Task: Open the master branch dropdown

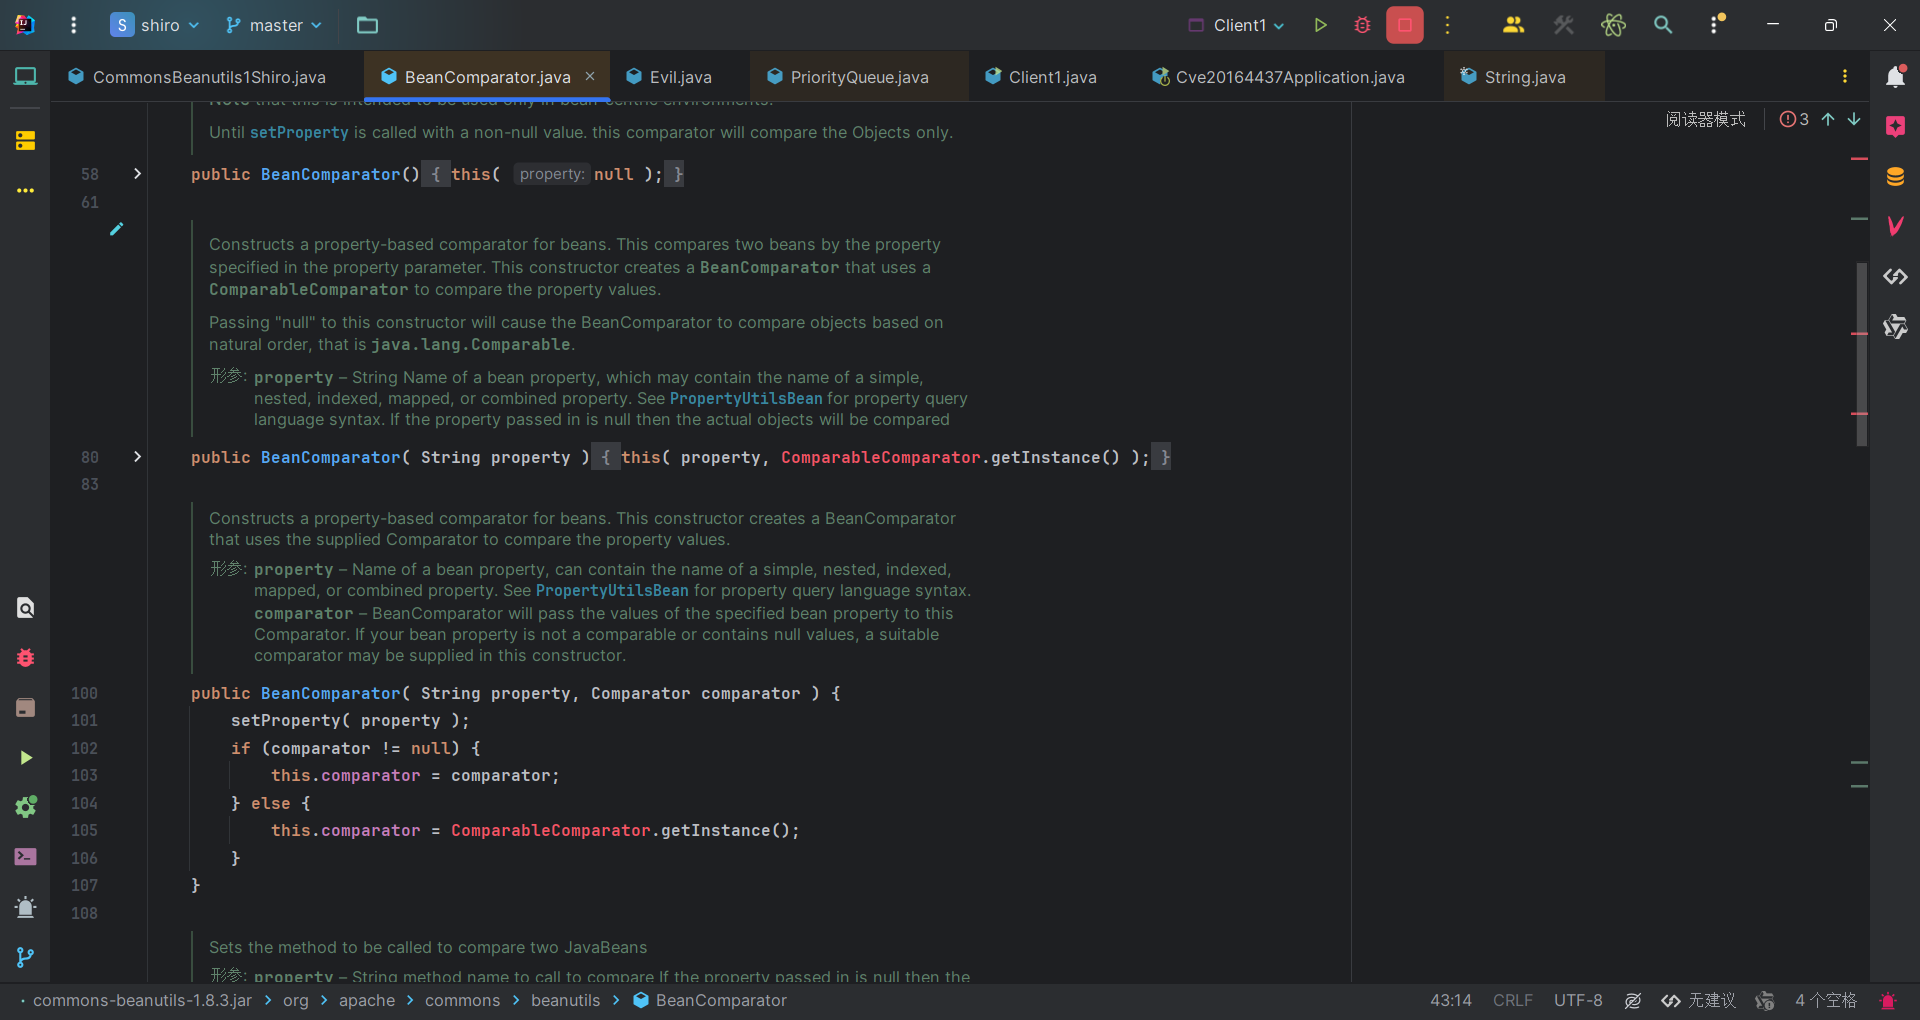Action: tap(274, 25)
